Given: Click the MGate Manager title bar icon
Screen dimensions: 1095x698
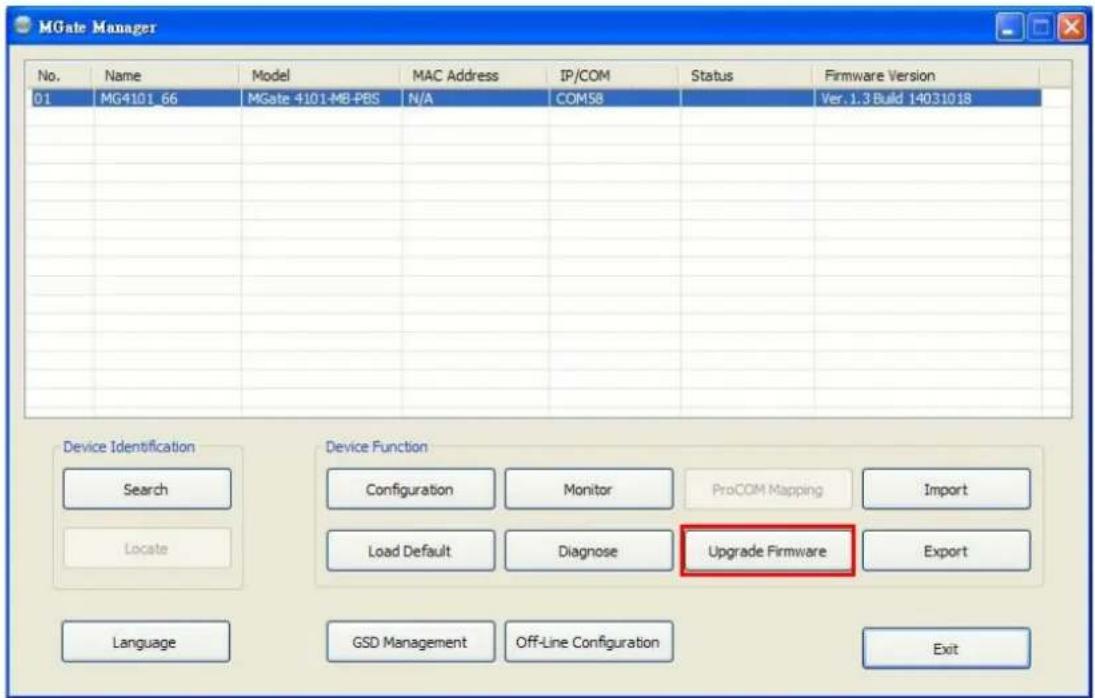Looking at the screenshot, I should coord(23,26).
